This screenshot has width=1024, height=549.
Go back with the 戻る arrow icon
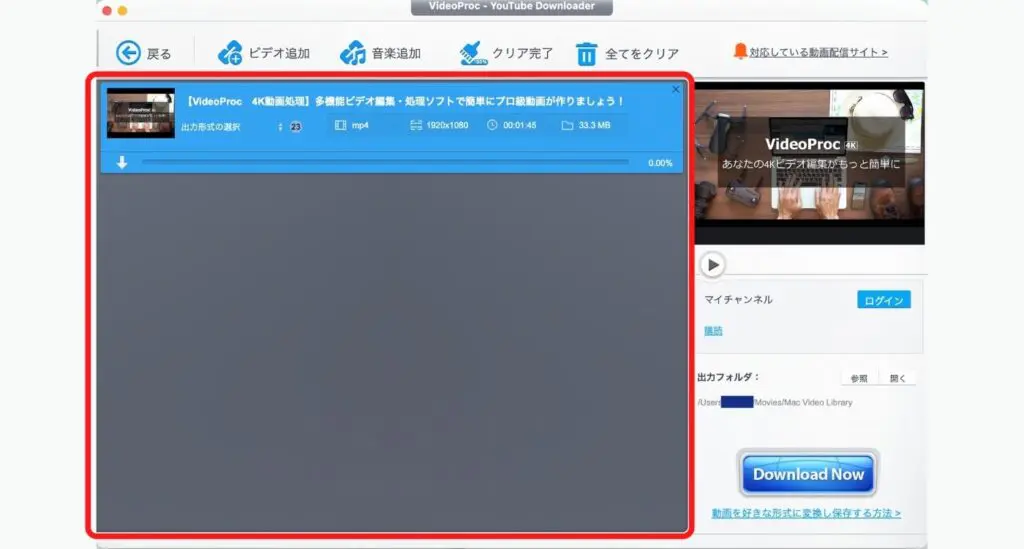[128, 53]
